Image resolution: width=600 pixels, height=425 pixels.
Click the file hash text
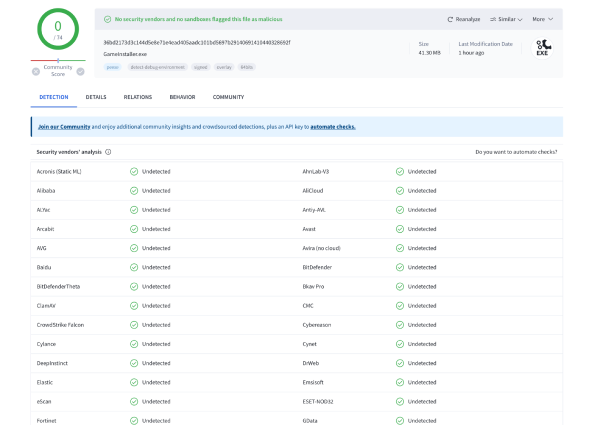click(197, 42)
